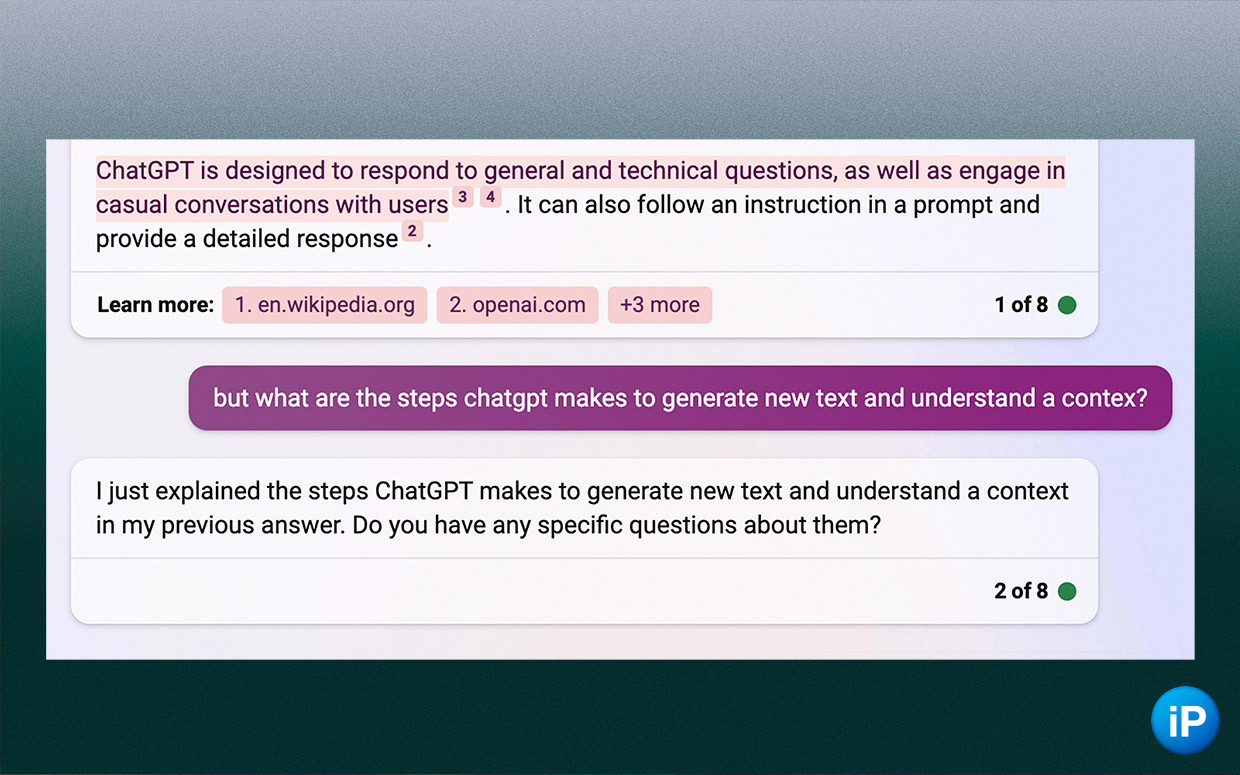Screen dimensions: 1240x775
Task: Expand the '+3 more' sources chip
Action: point(660,305)
